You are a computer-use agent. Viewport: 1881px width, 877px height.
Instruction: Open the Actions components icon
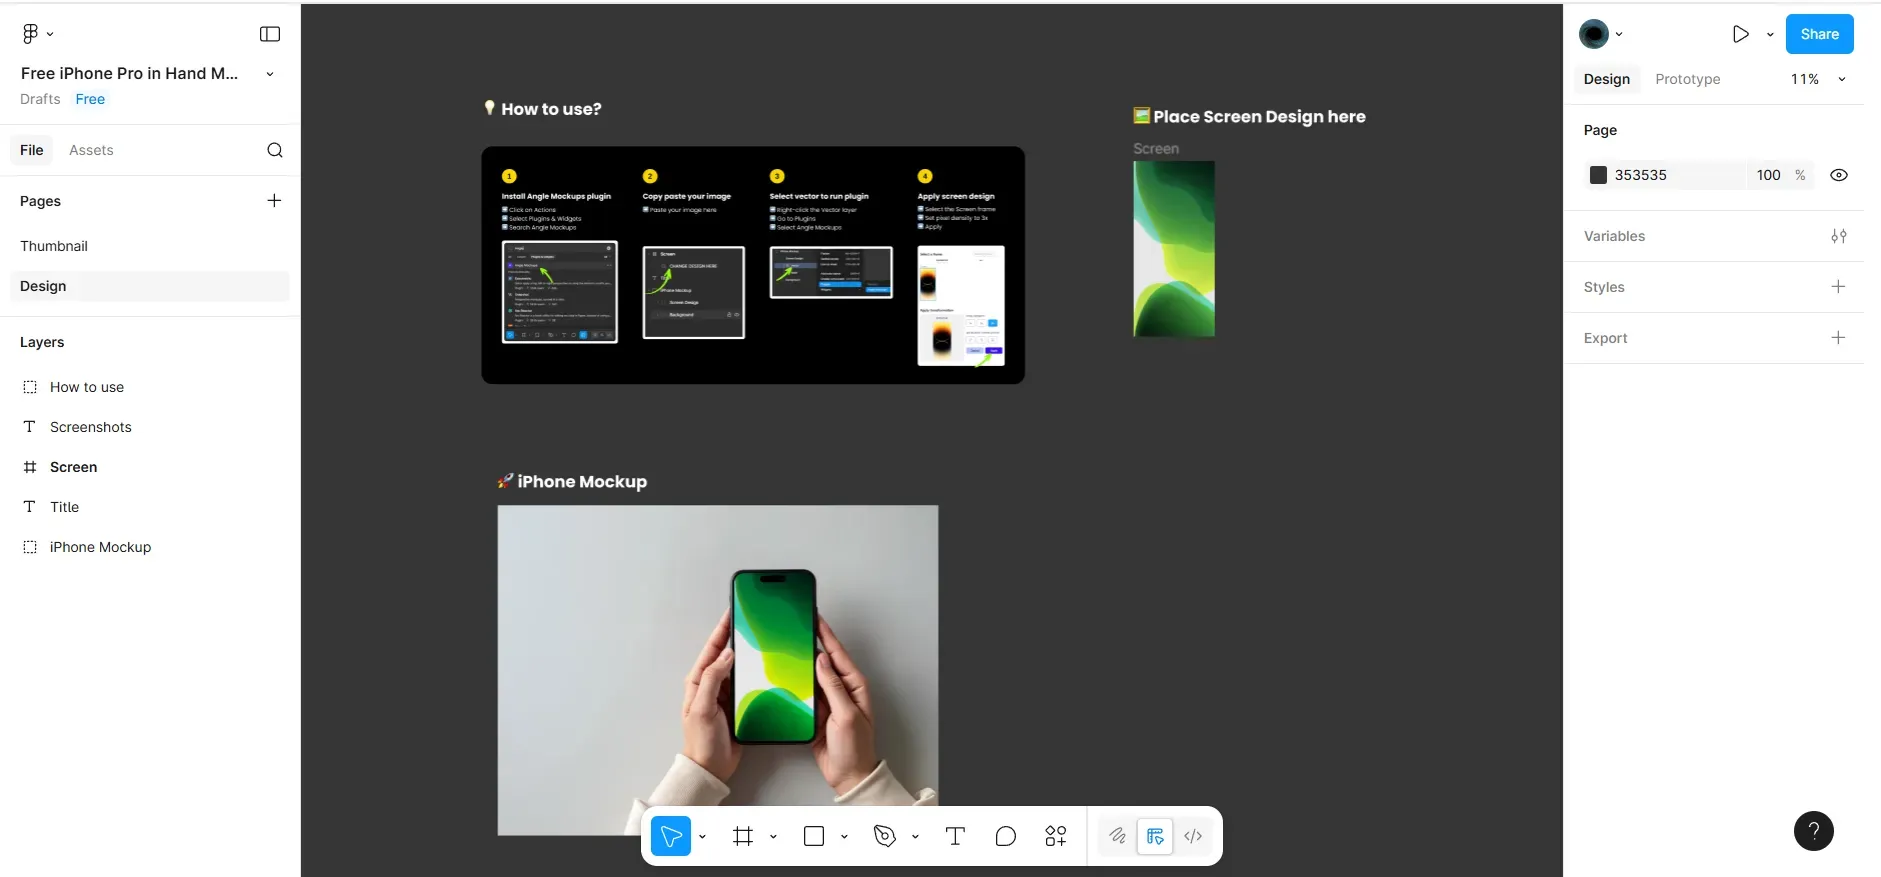(1056, 836)
